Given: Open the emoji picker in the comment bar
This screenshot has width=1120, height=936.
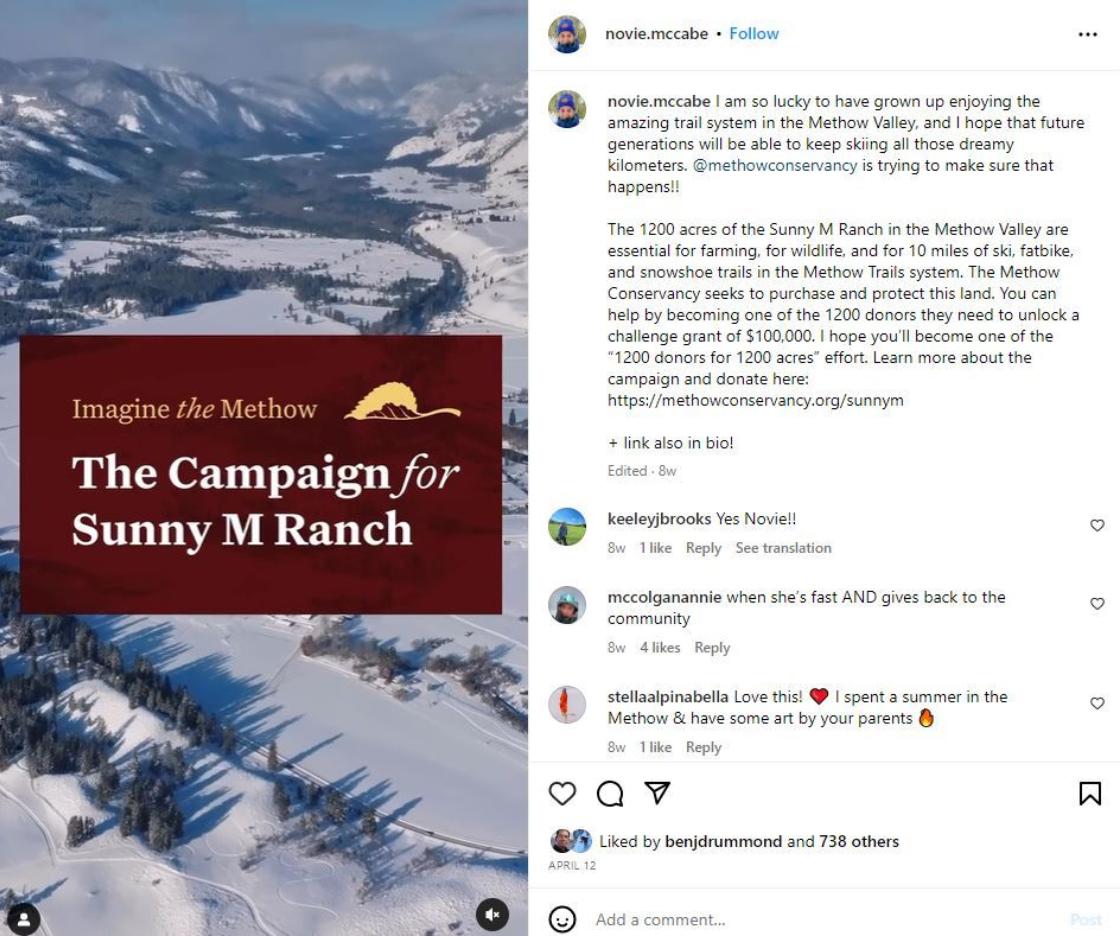Looking at the screenshot, I should tap(562, 919).
